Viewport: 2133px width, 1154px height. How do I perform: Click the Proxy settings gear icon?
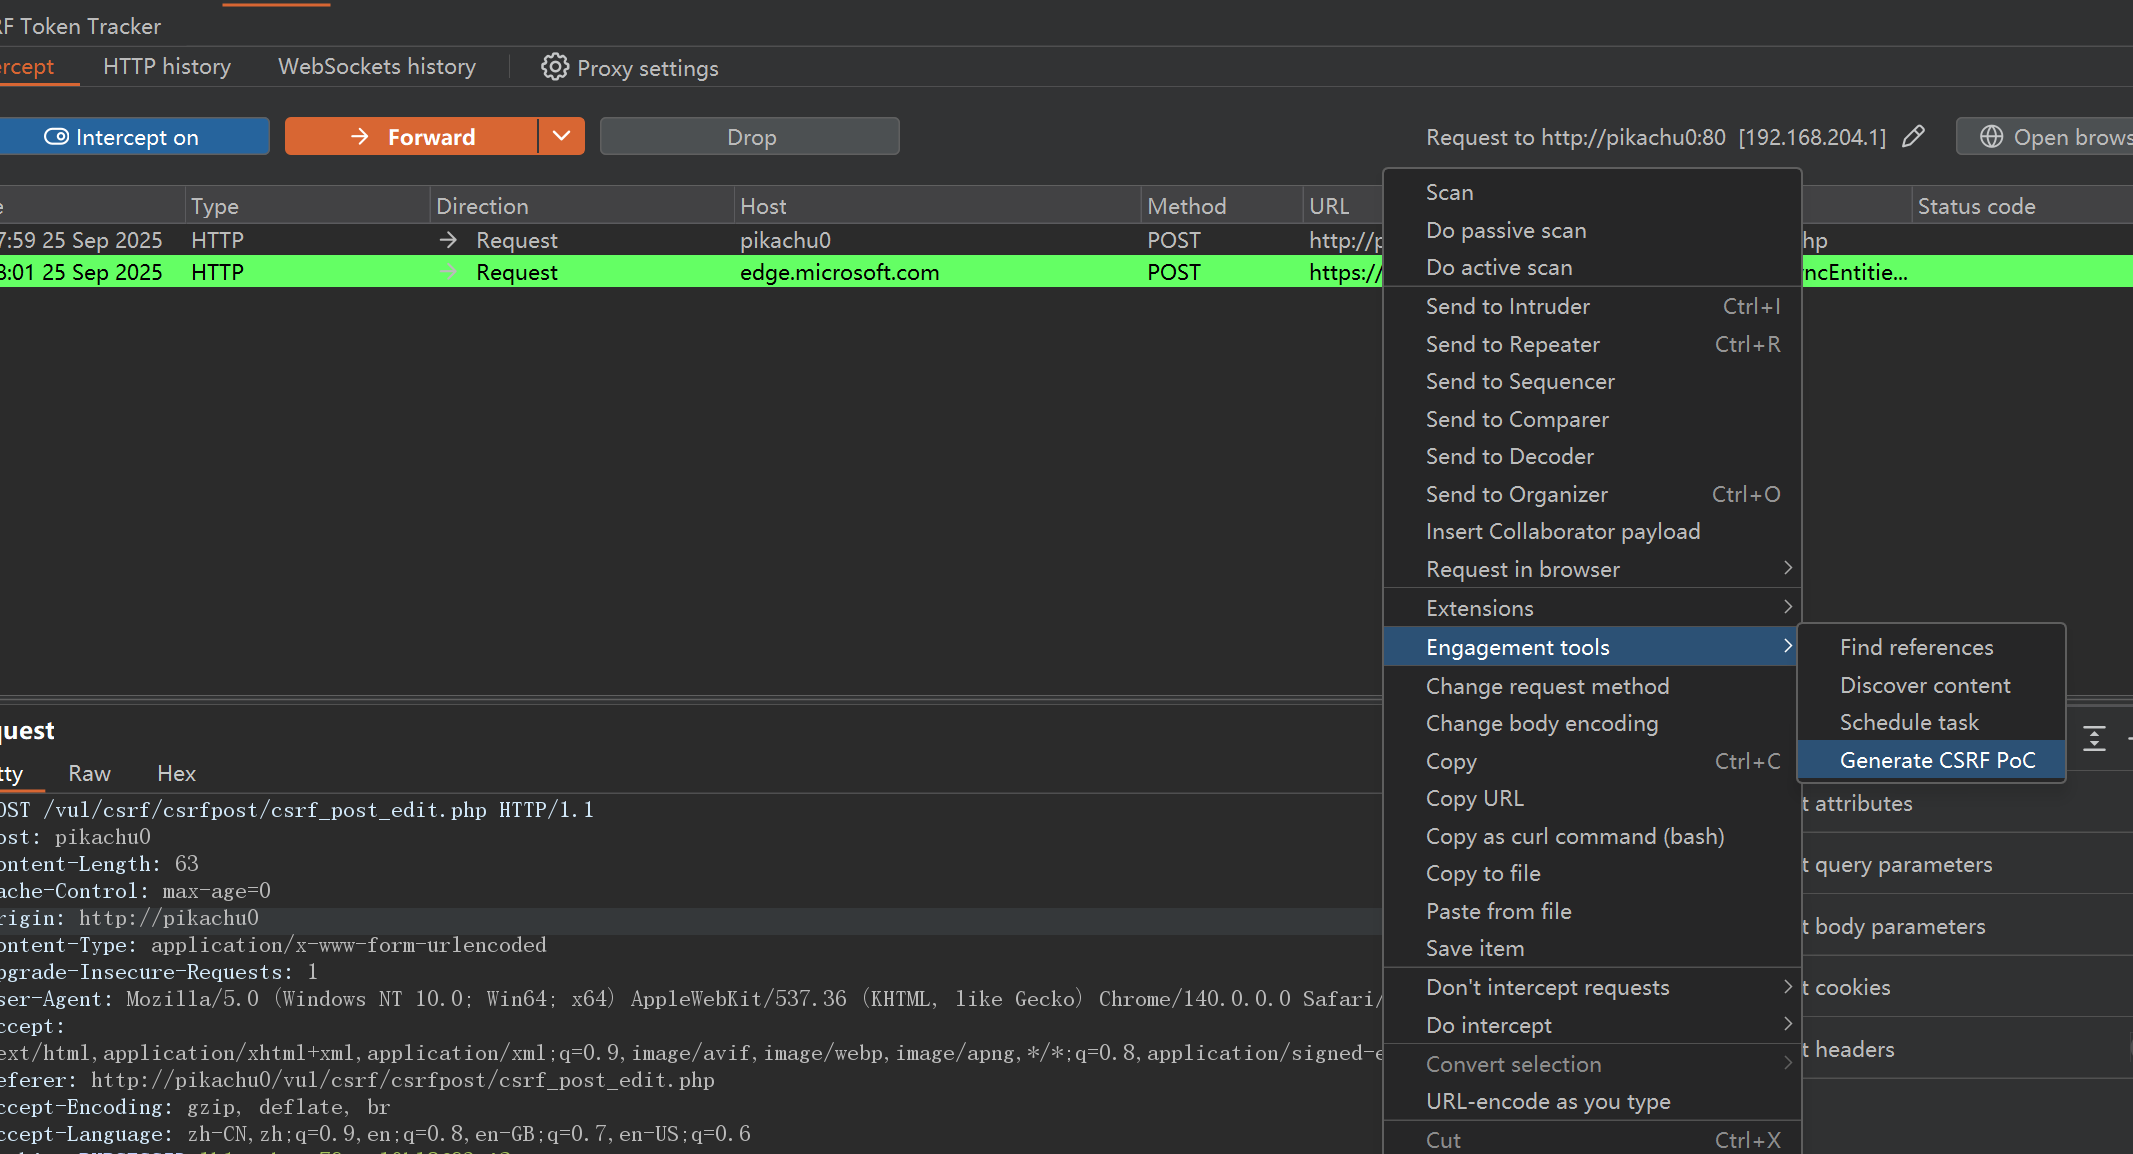(x=554, y=67)
